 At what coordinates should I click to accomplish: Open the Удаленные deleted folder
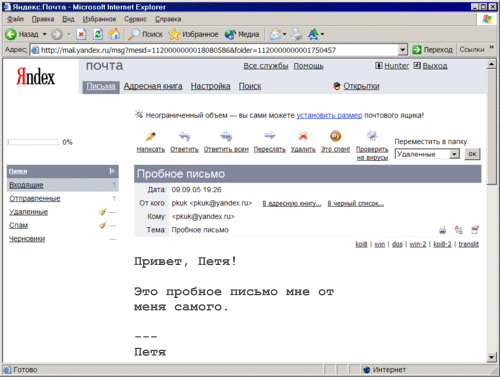click(x=28, y=212)
